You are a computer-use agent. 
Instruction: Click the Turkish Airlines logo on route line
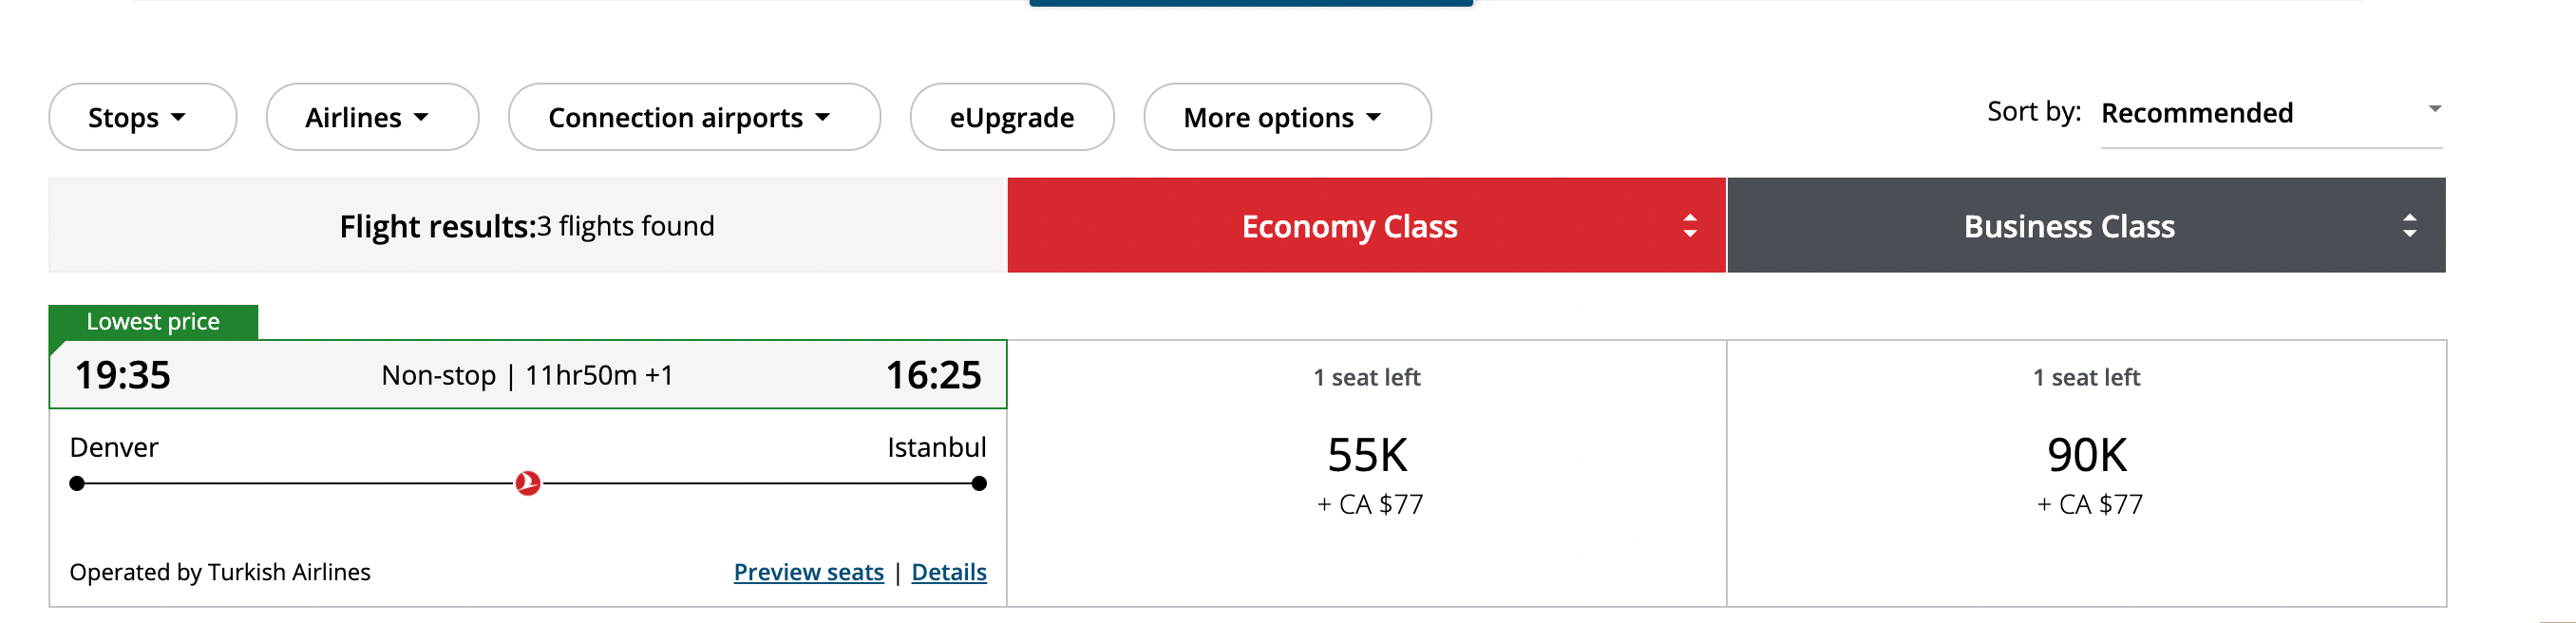pyautogui.click(x=527, y=484)
